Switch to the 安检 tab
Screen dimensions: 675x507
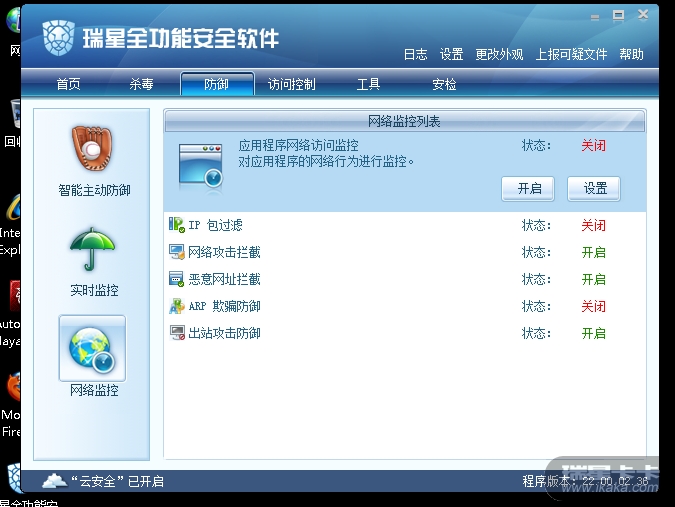(444, 84)
